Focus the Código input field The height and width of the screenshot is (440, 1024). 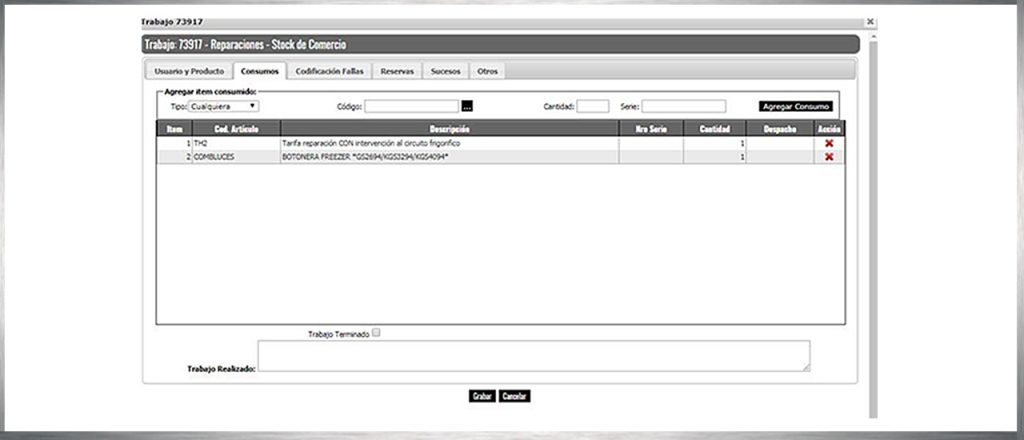pyautogui.click(x=411, y=106)
